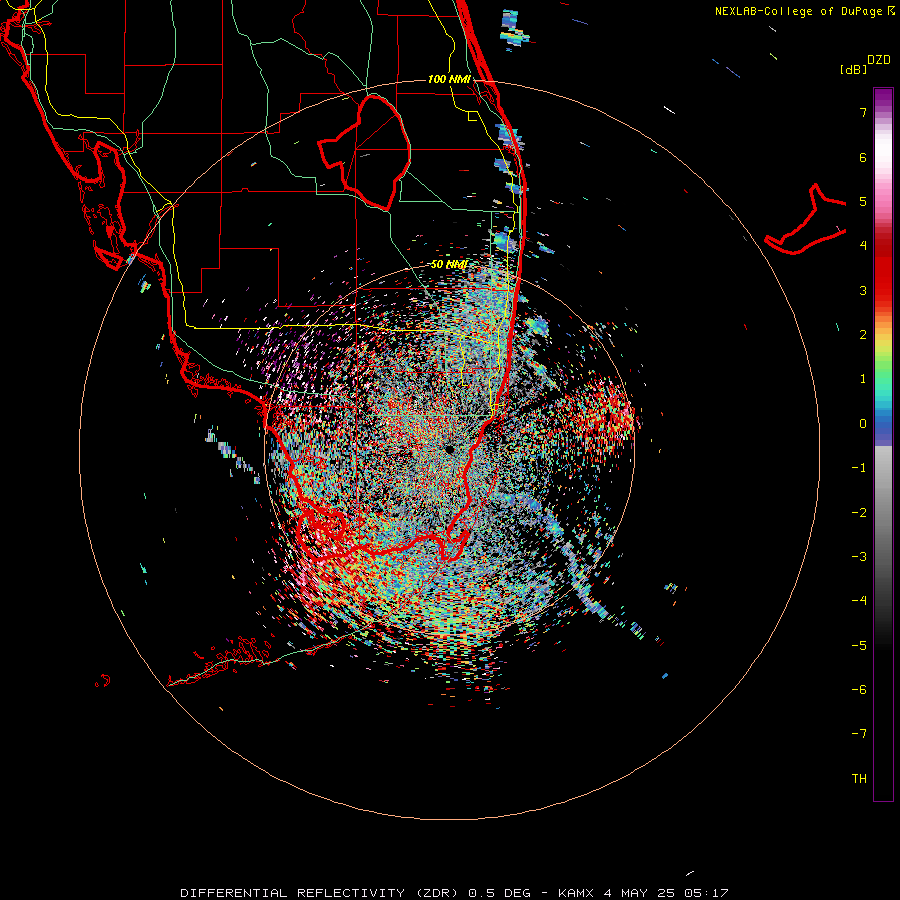Click the "7" value on the color scale
The height and width of the screenshot is (900, 900).
[x=863, y=112]
